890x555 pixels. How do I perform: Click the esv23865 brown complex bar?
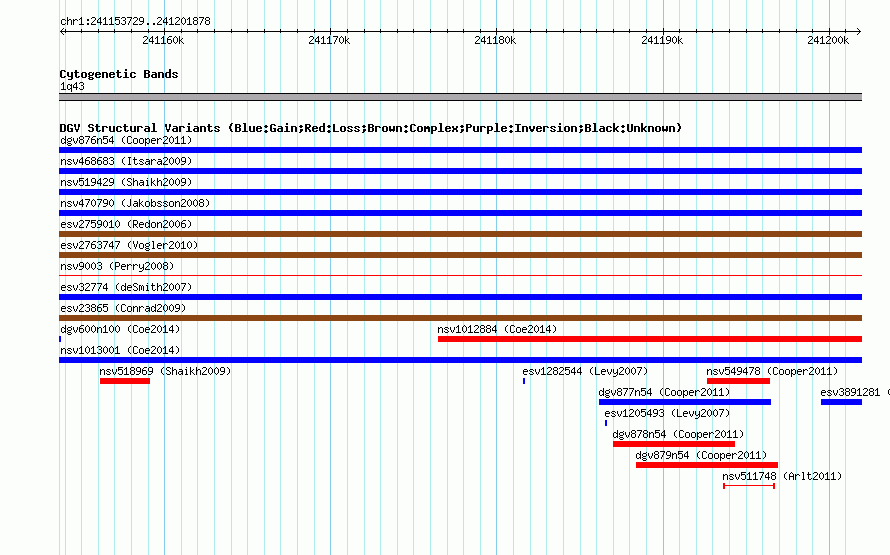tap(460, 318)
